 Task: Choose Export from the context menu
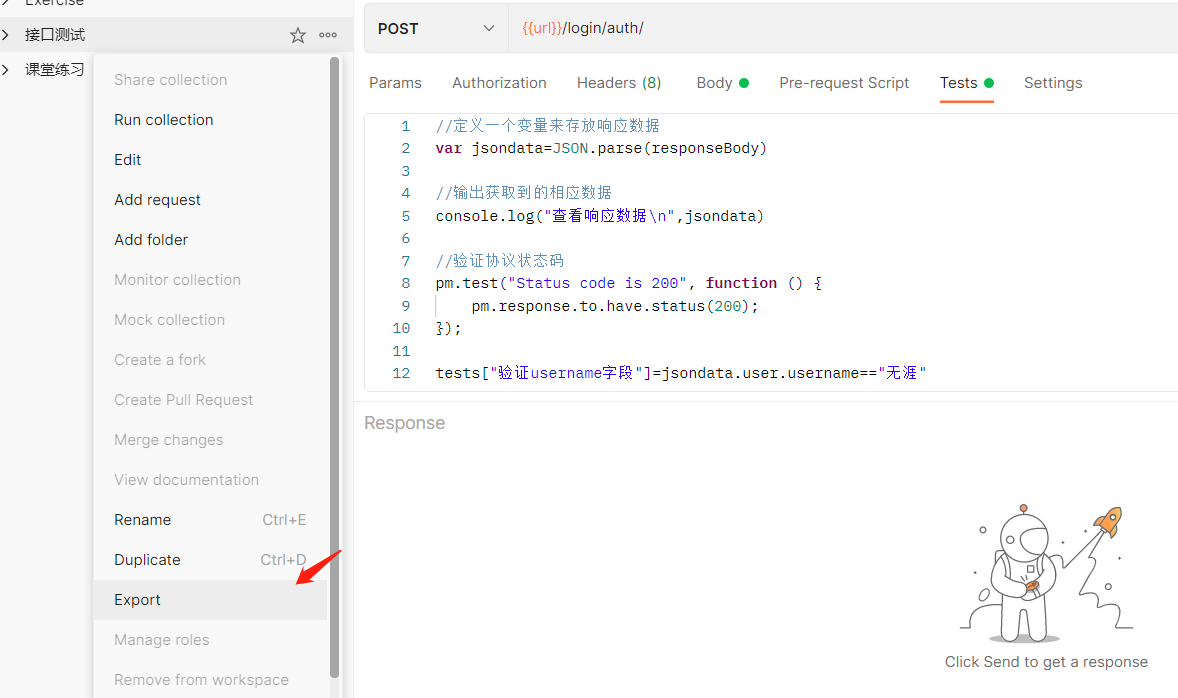[210, 600]
